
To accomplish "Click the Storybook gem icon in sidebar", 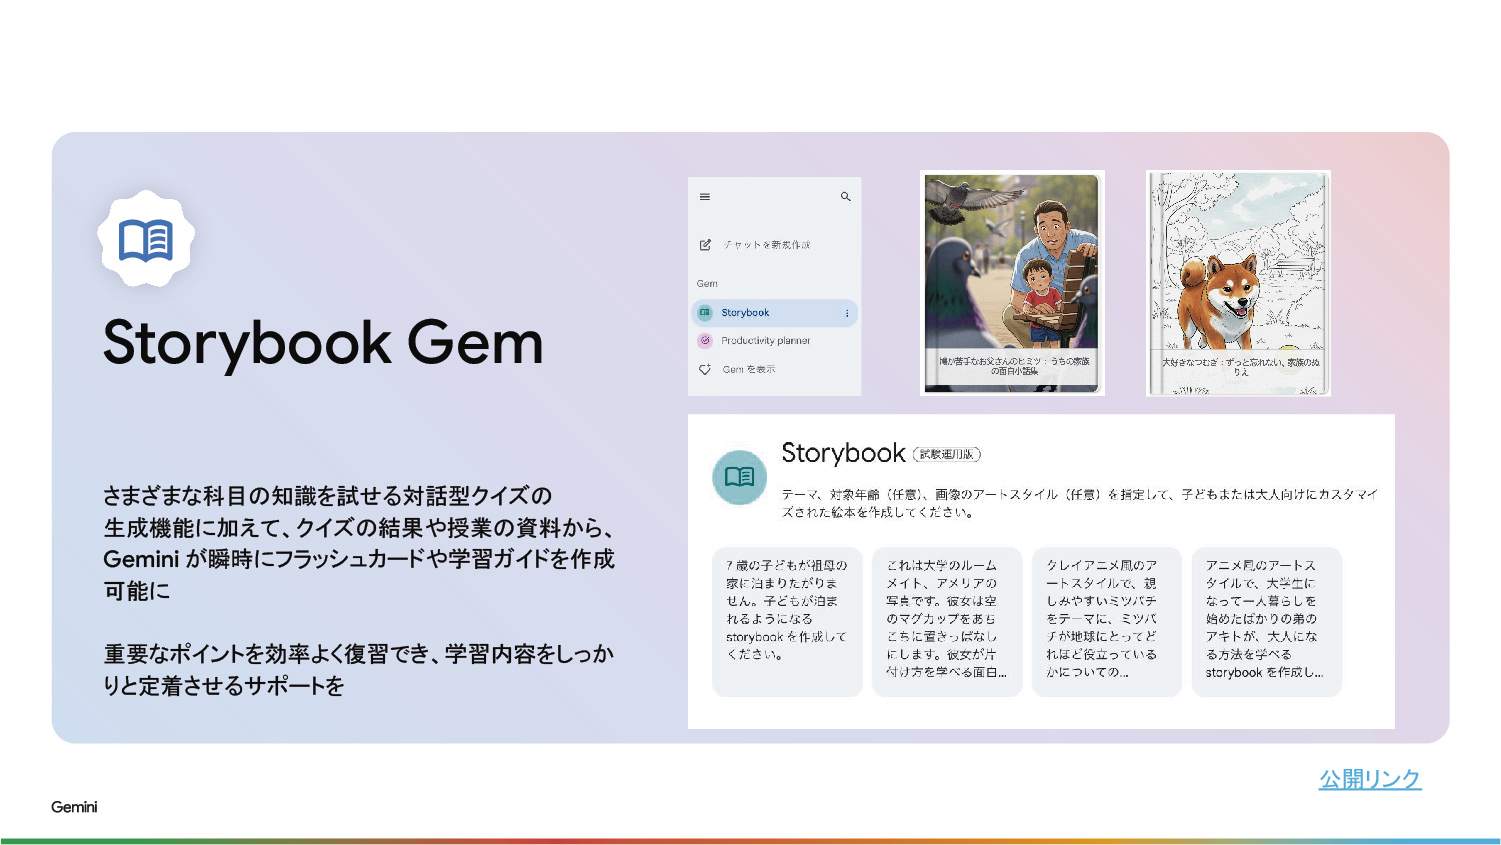I will point(705,313).
